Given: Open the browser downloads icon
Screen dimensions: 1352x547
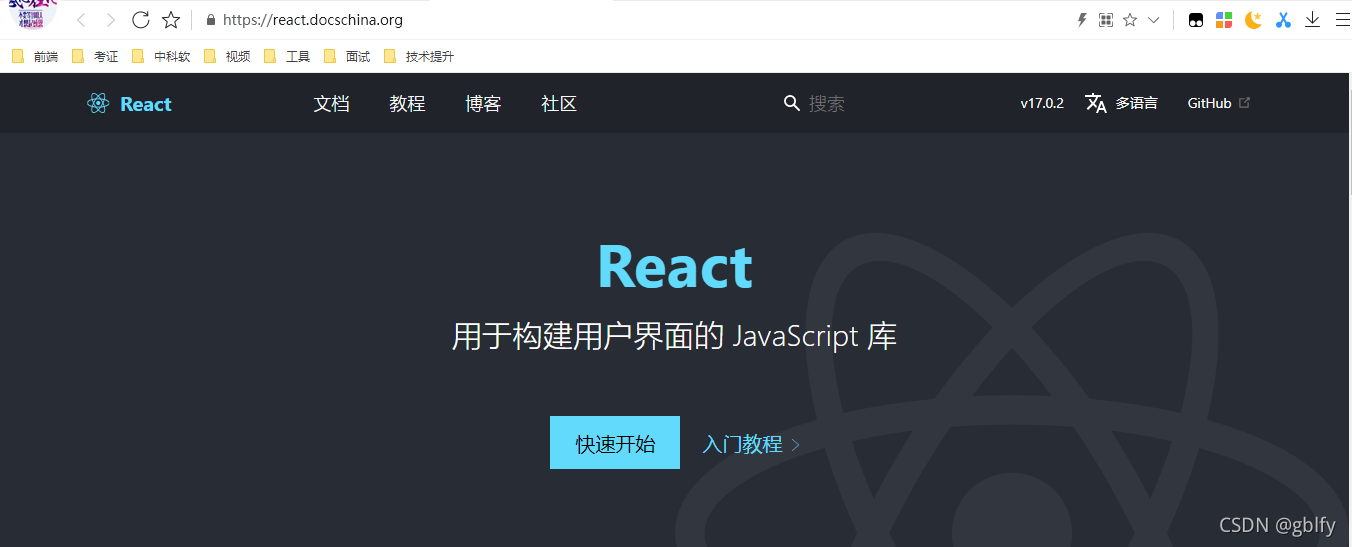Looking at the screenshot, I should coord(1313,20).
